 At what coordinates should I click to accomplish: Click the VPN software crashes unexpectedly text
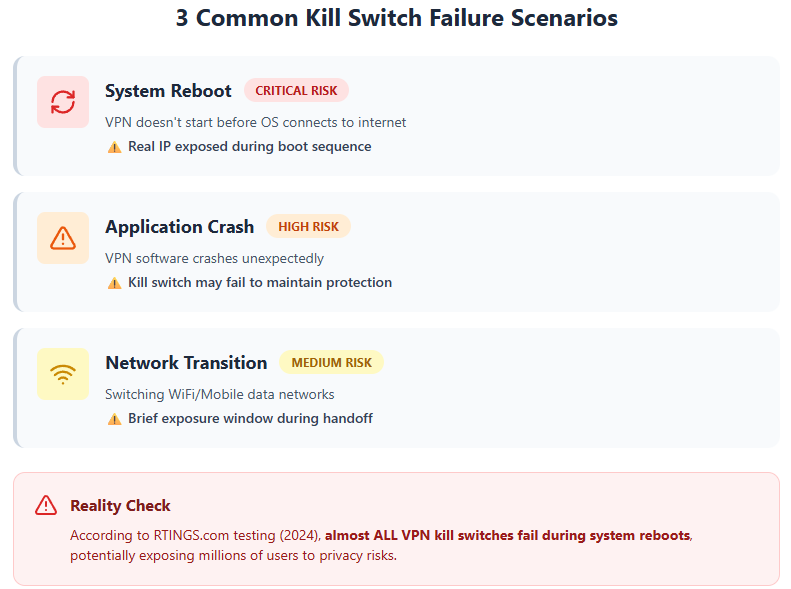(215, 258)
